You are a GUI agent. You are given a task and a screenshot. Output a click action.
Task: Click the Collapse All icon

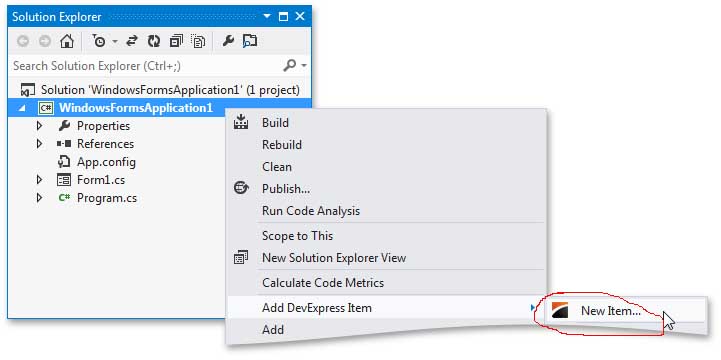click(176, 41)
